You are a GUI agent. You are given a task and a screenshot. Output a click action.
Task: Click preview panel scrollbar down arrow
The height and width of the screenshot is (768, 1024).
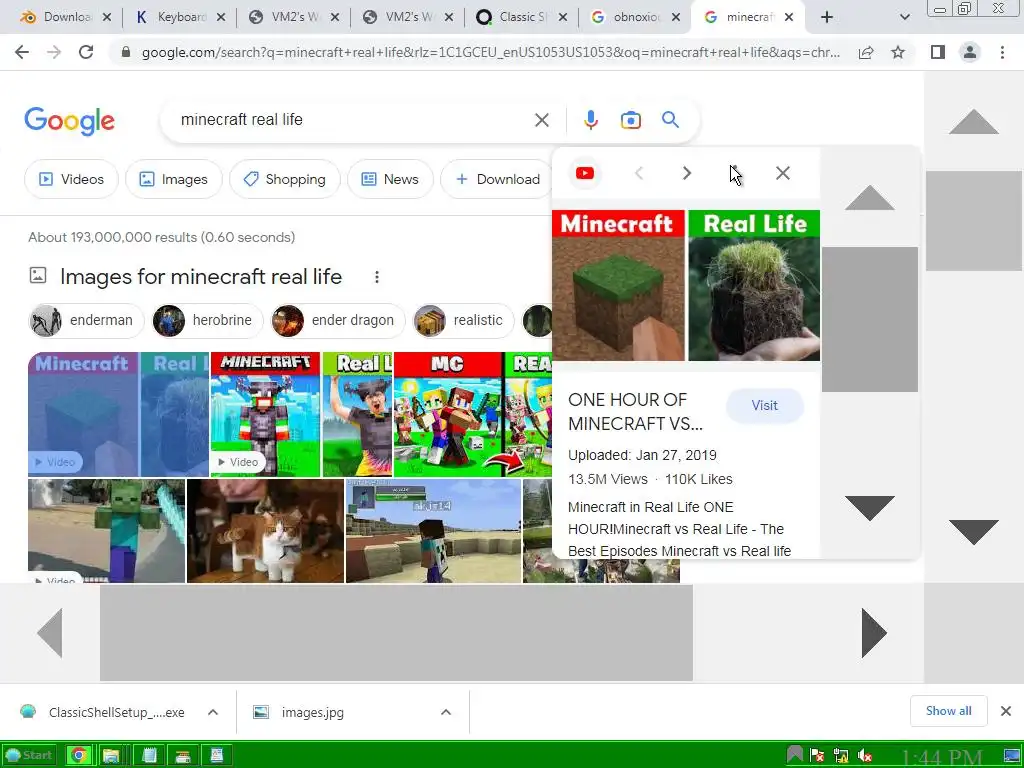(869, 508)
